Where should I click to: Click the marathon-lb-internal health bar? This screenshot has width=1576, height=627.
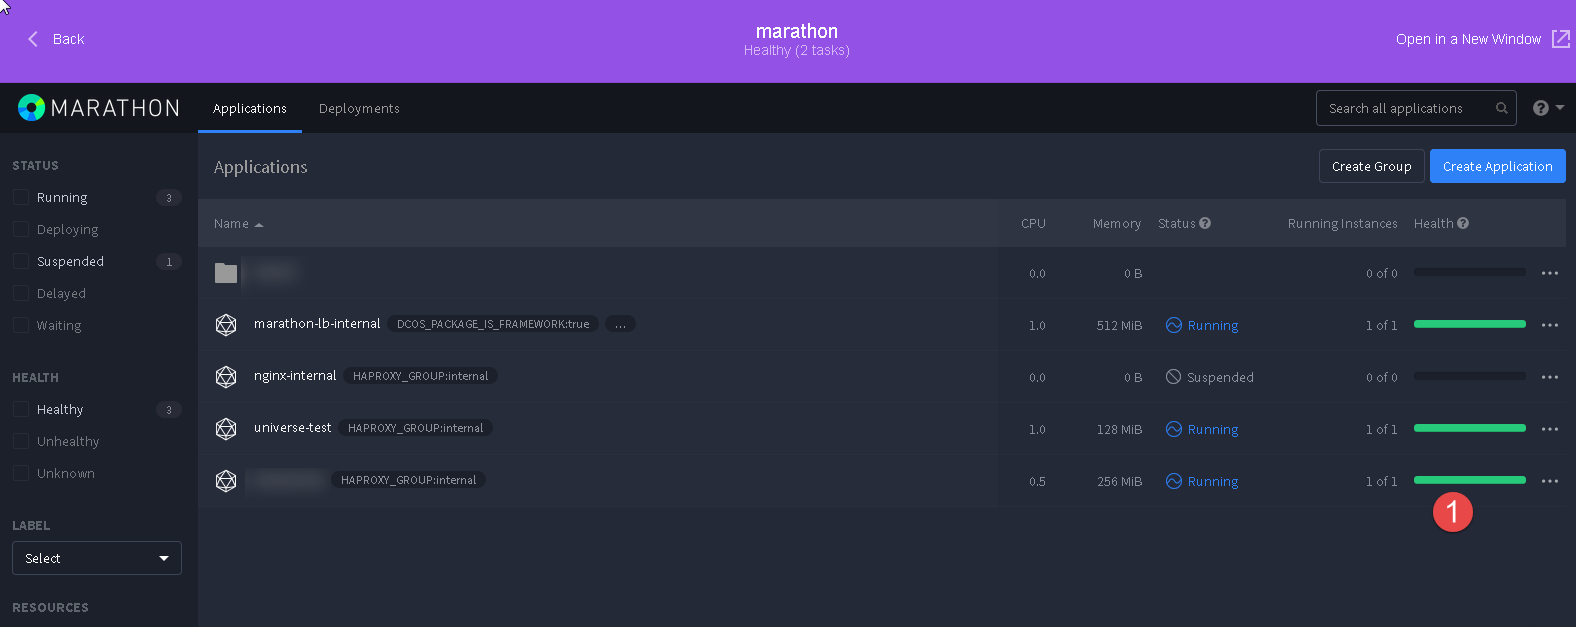[1470, 324]
